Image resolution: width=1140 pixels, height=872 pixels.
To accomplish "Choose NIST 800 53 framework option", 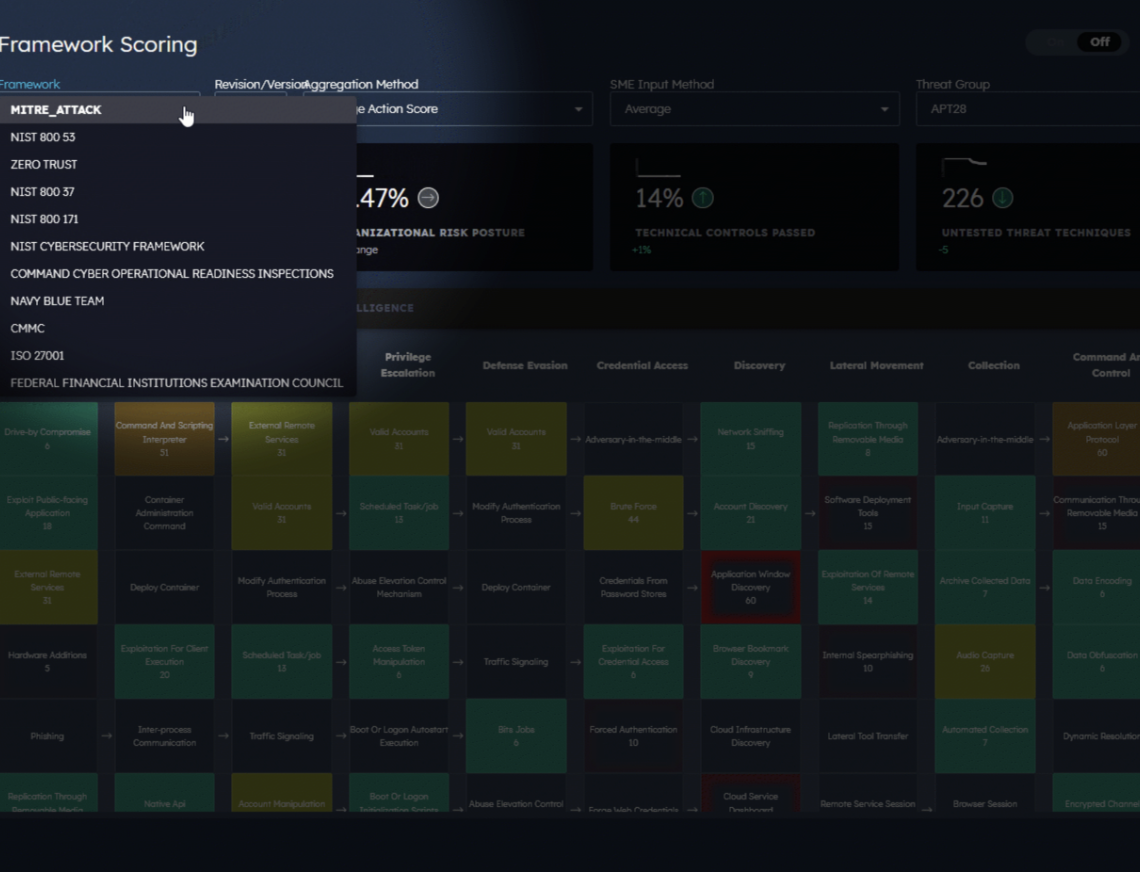I will (178, 137).
